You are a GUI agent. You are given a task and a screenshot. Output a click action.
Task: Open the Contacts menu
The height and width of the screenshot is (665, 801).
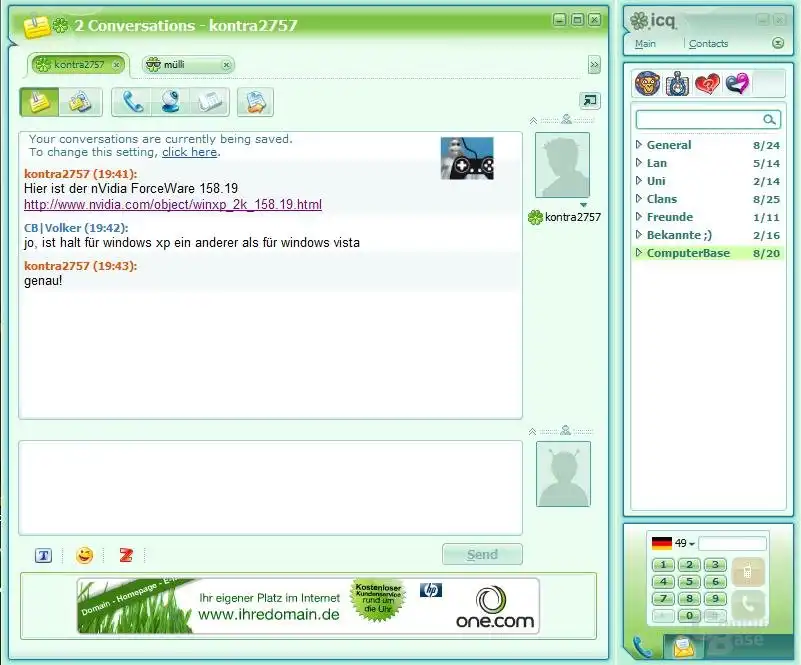(x=708, y=44)
